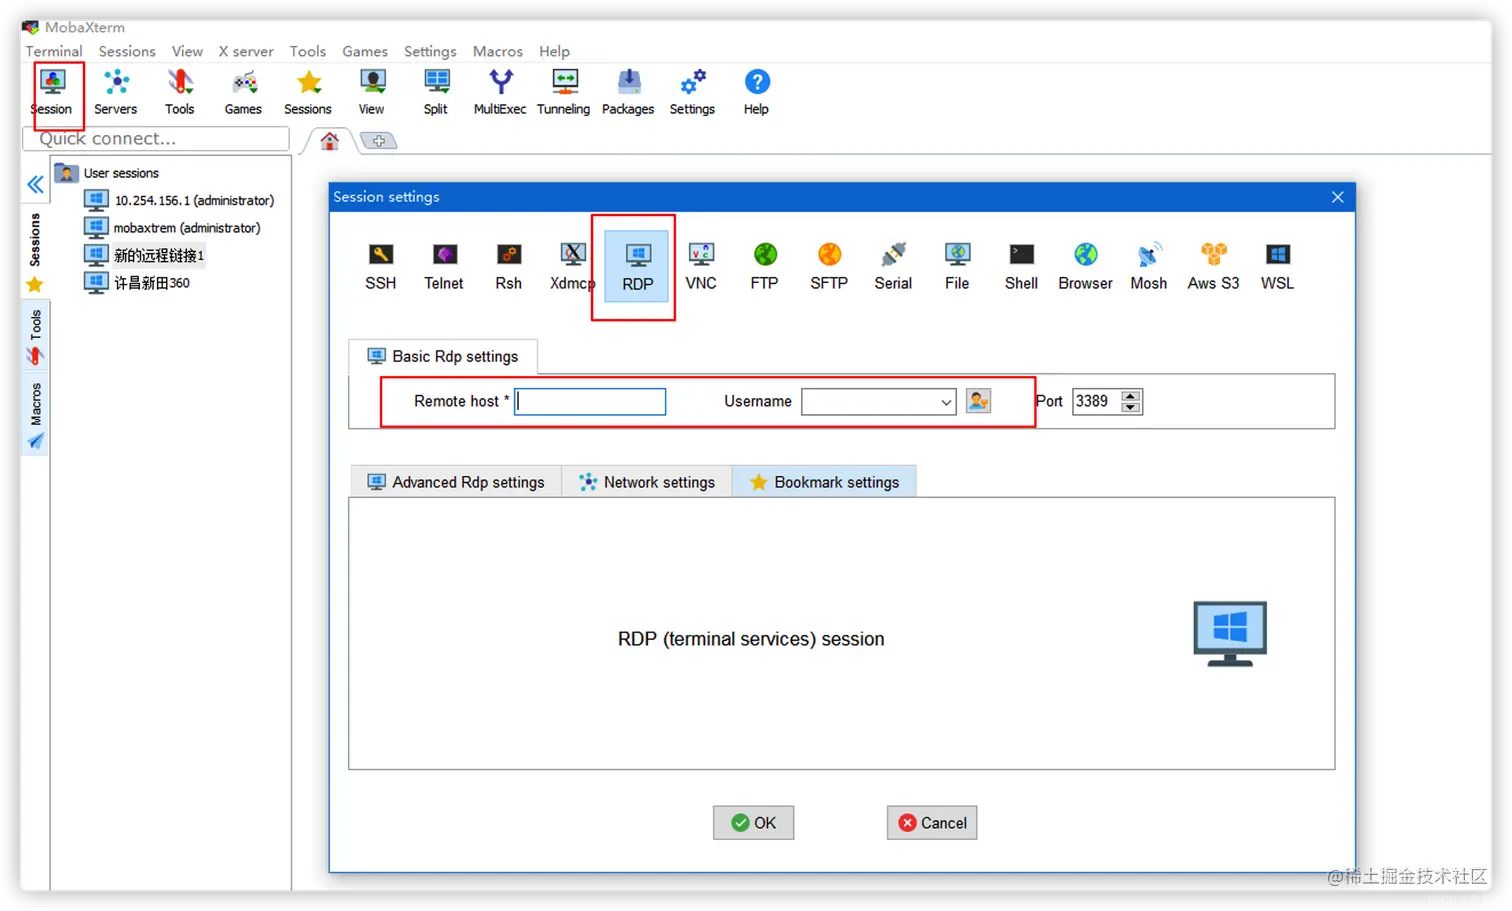Screen dimensions: 1512x911
Task: Select the Shell session type
Action: click(x=1021, y=267)
